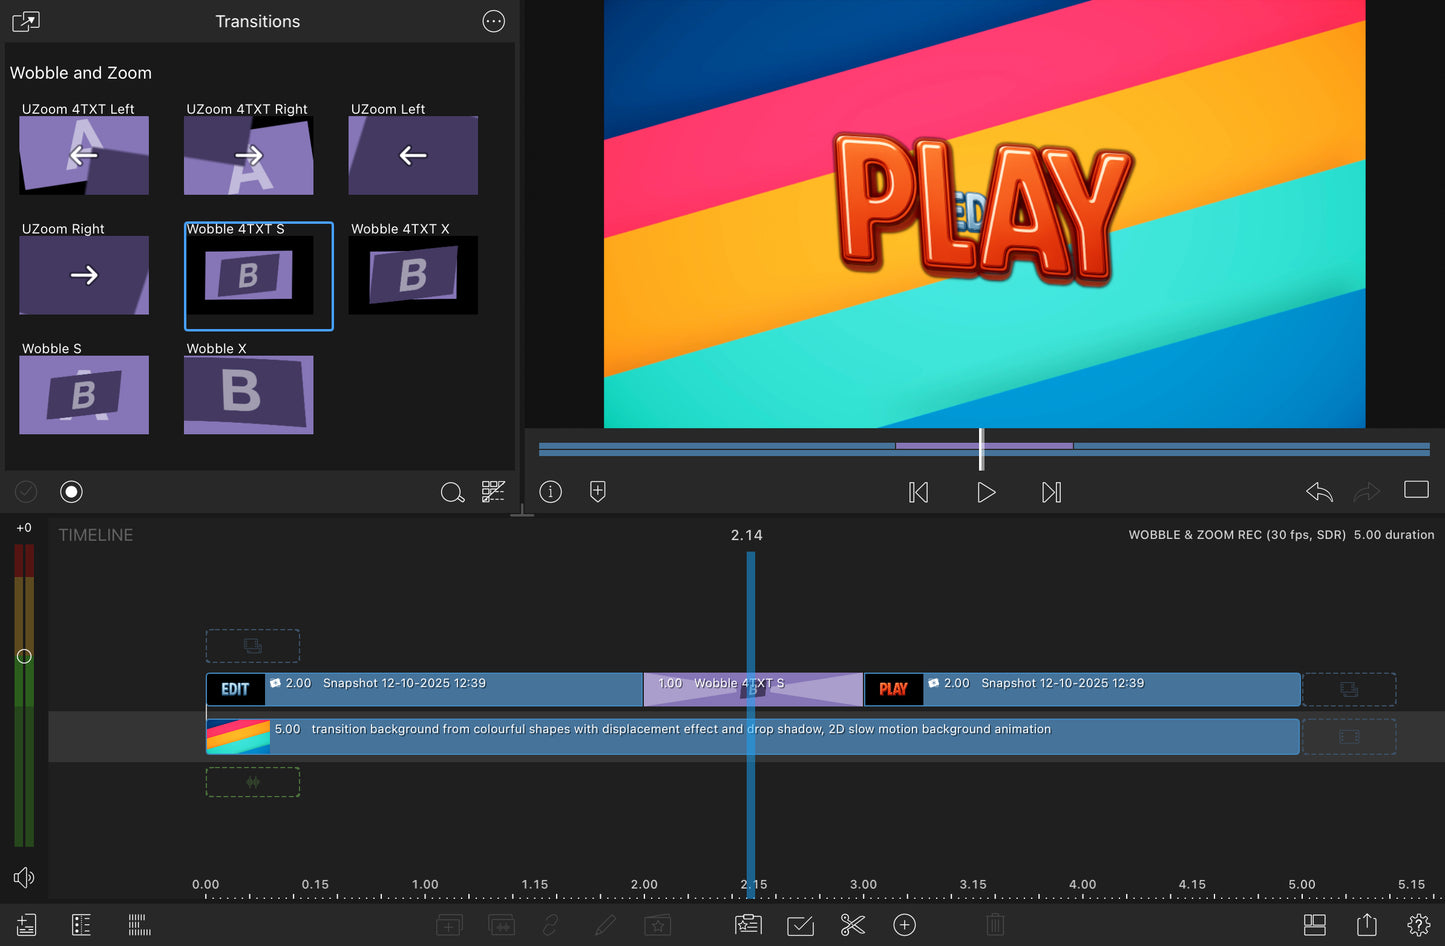
Task: Toggle the checkmark selection icon in library footer
Action: pos(25,491)
